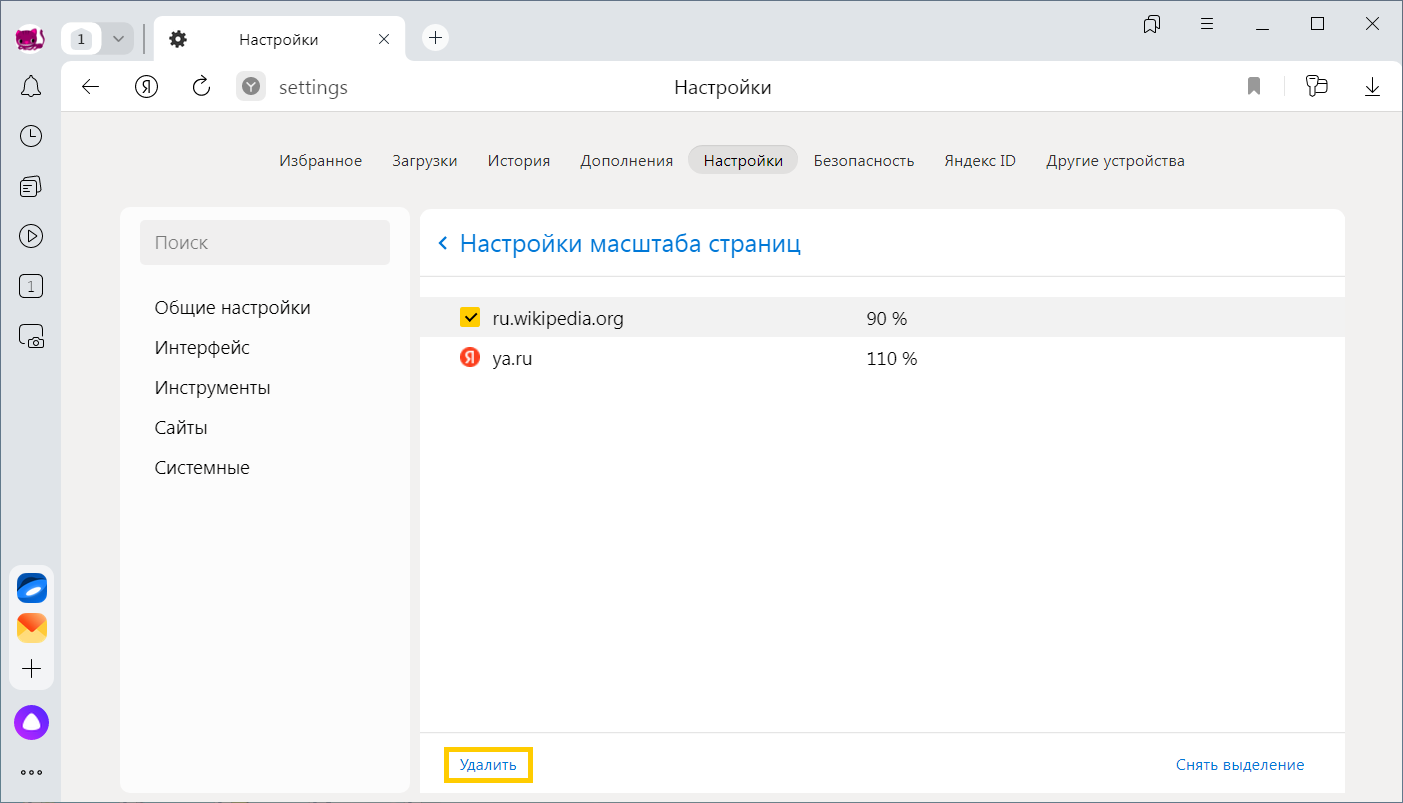Open the Яндекс ID tab

pos(980,160)
